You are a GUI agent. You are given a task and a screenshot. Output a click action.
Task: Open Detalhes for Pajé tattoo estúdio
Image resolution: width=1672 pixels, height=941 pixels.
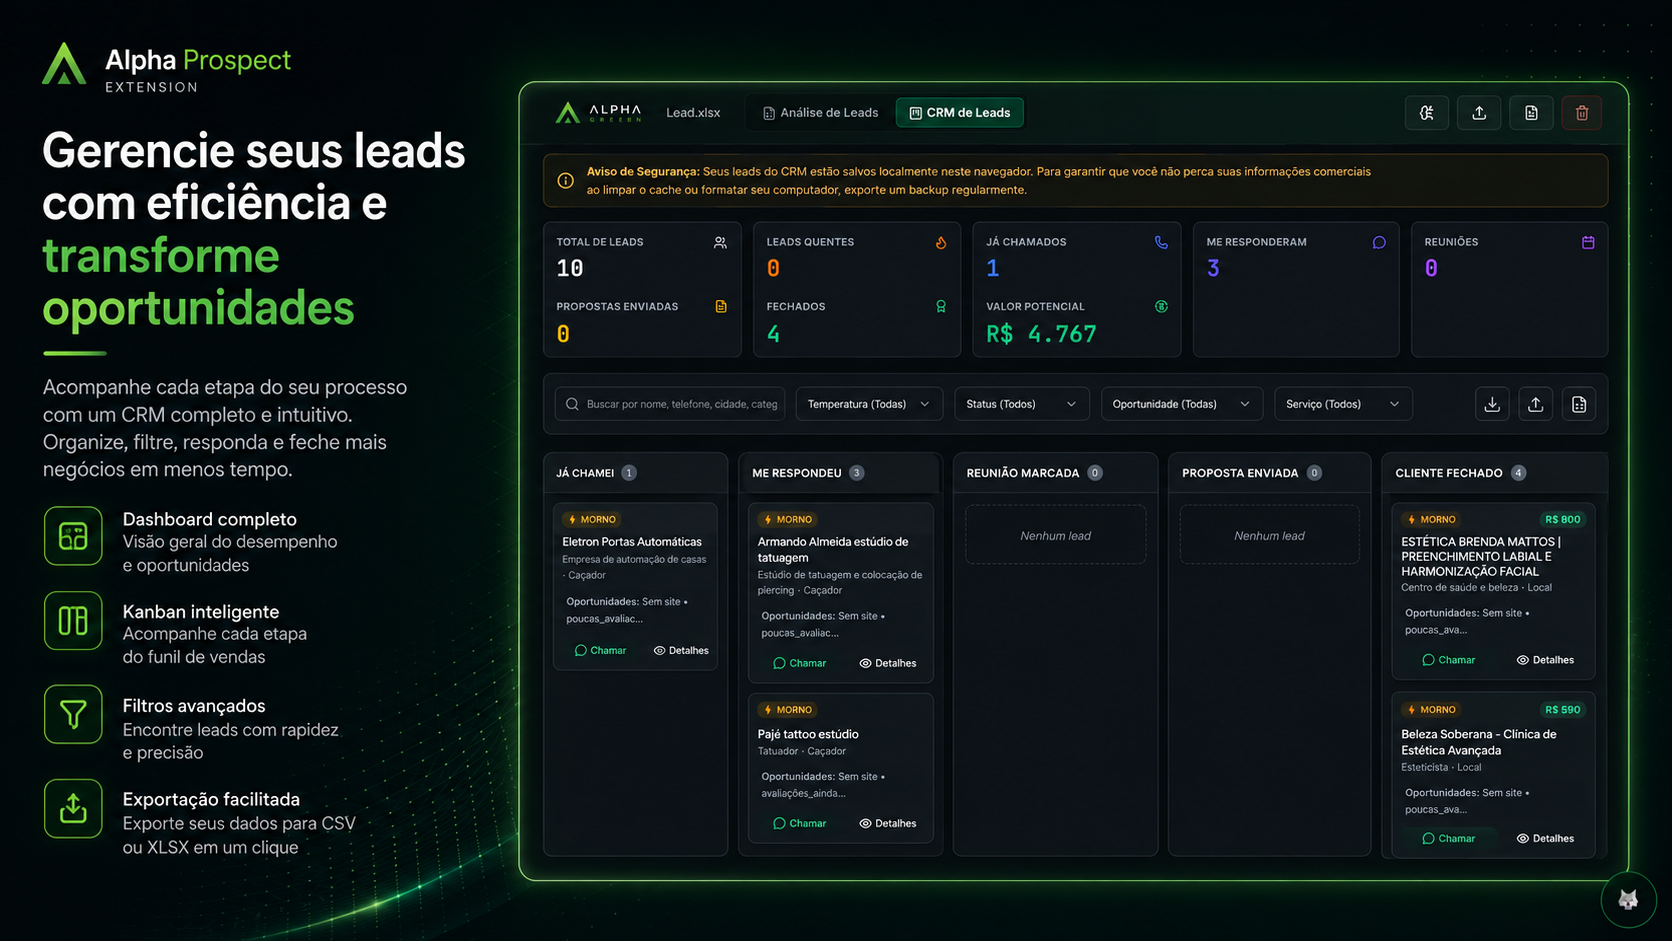pyautogui.click(x=888, y=823)
